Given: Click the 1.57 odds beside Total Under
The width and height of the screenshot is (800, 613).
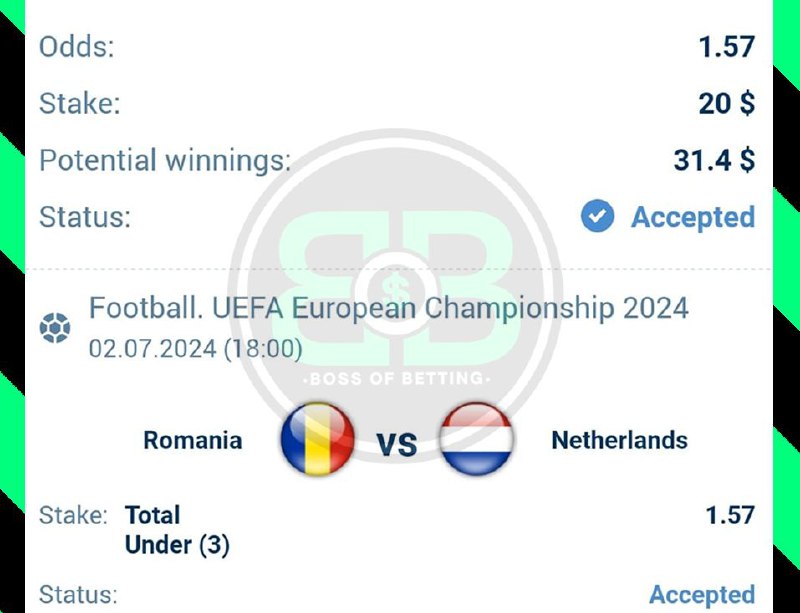Looking at the screenshot, I should [730, 515].
